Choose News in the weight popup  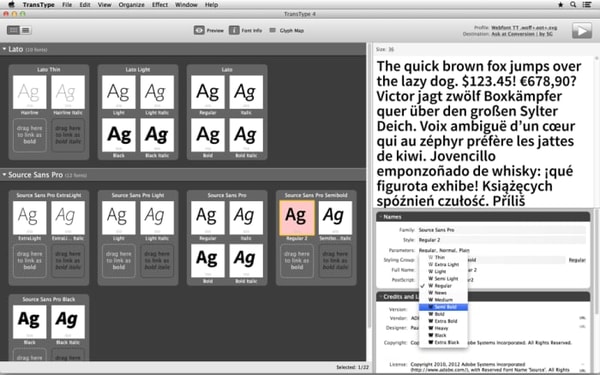[x=443, y=293]
